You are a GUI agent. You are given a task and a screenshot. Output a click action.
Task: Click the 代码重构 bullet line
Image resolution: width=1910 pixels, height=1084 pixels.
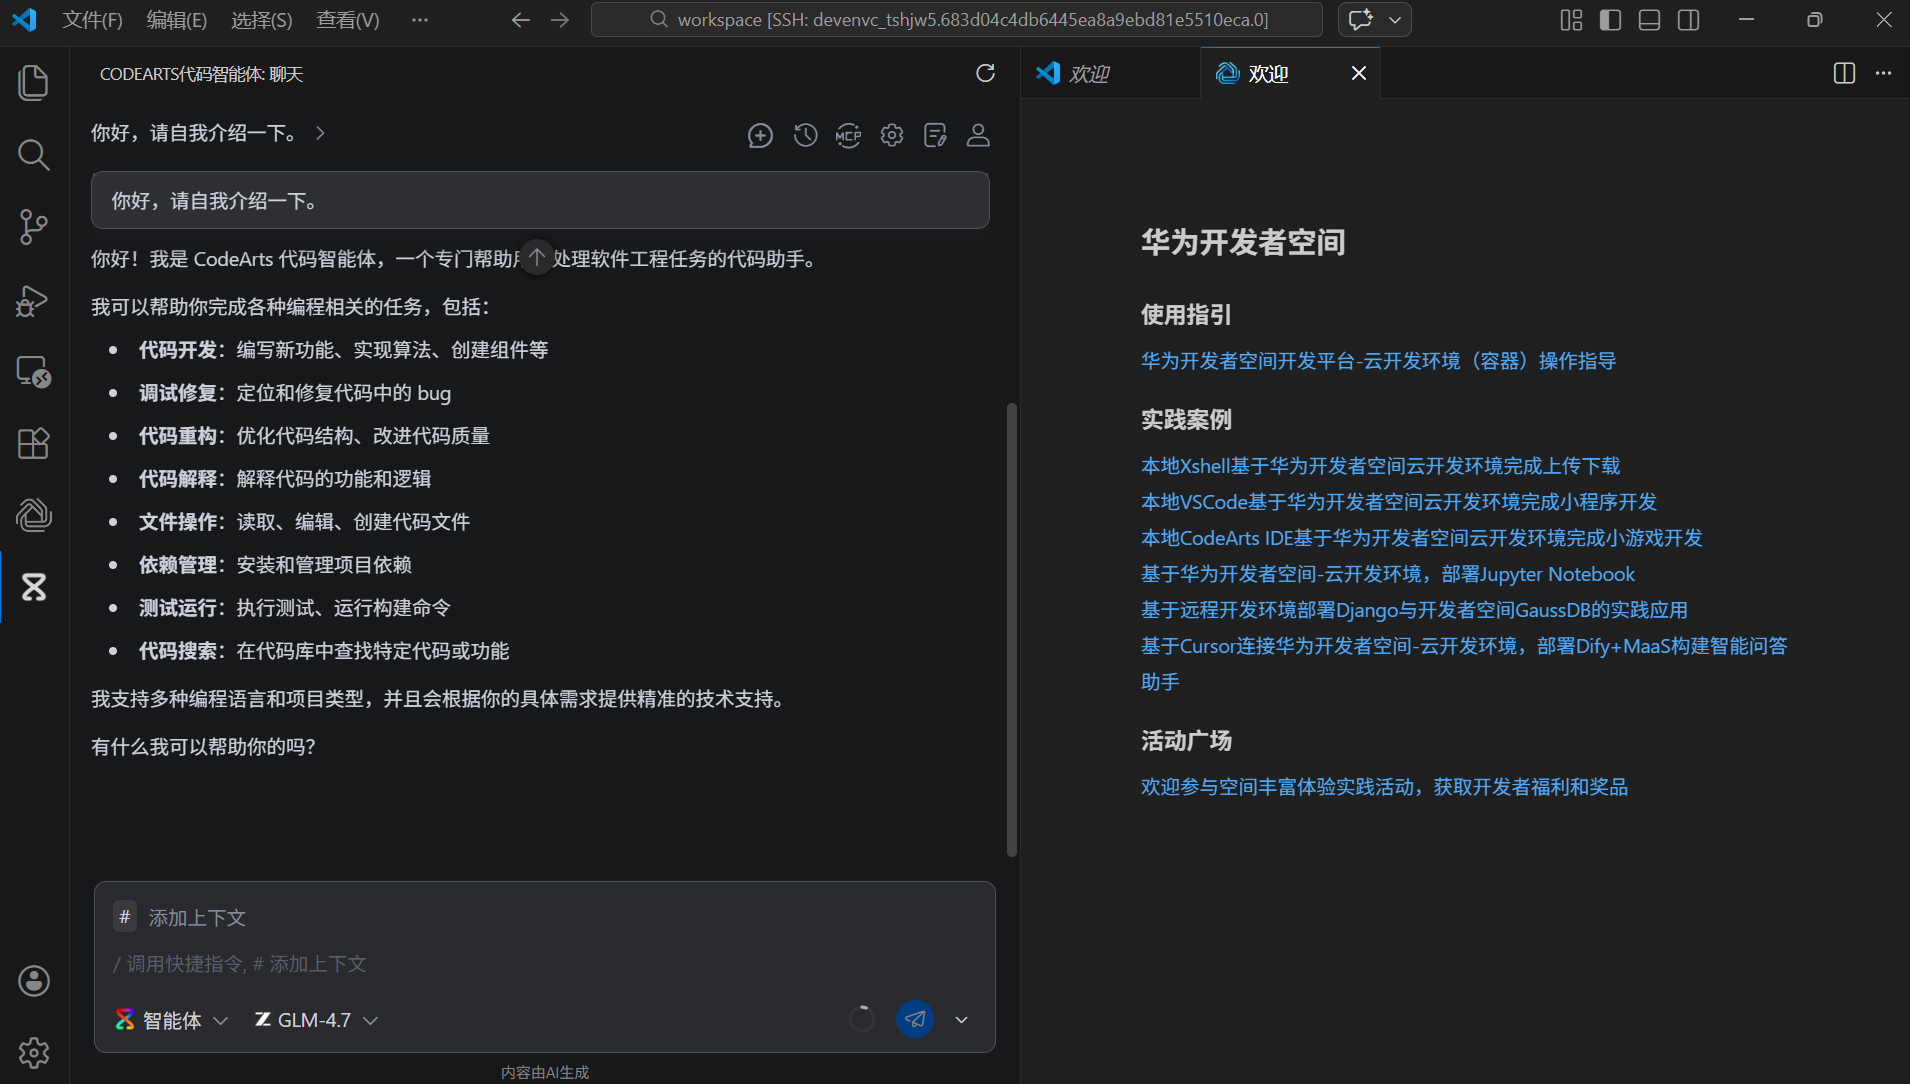click(314, 436)
